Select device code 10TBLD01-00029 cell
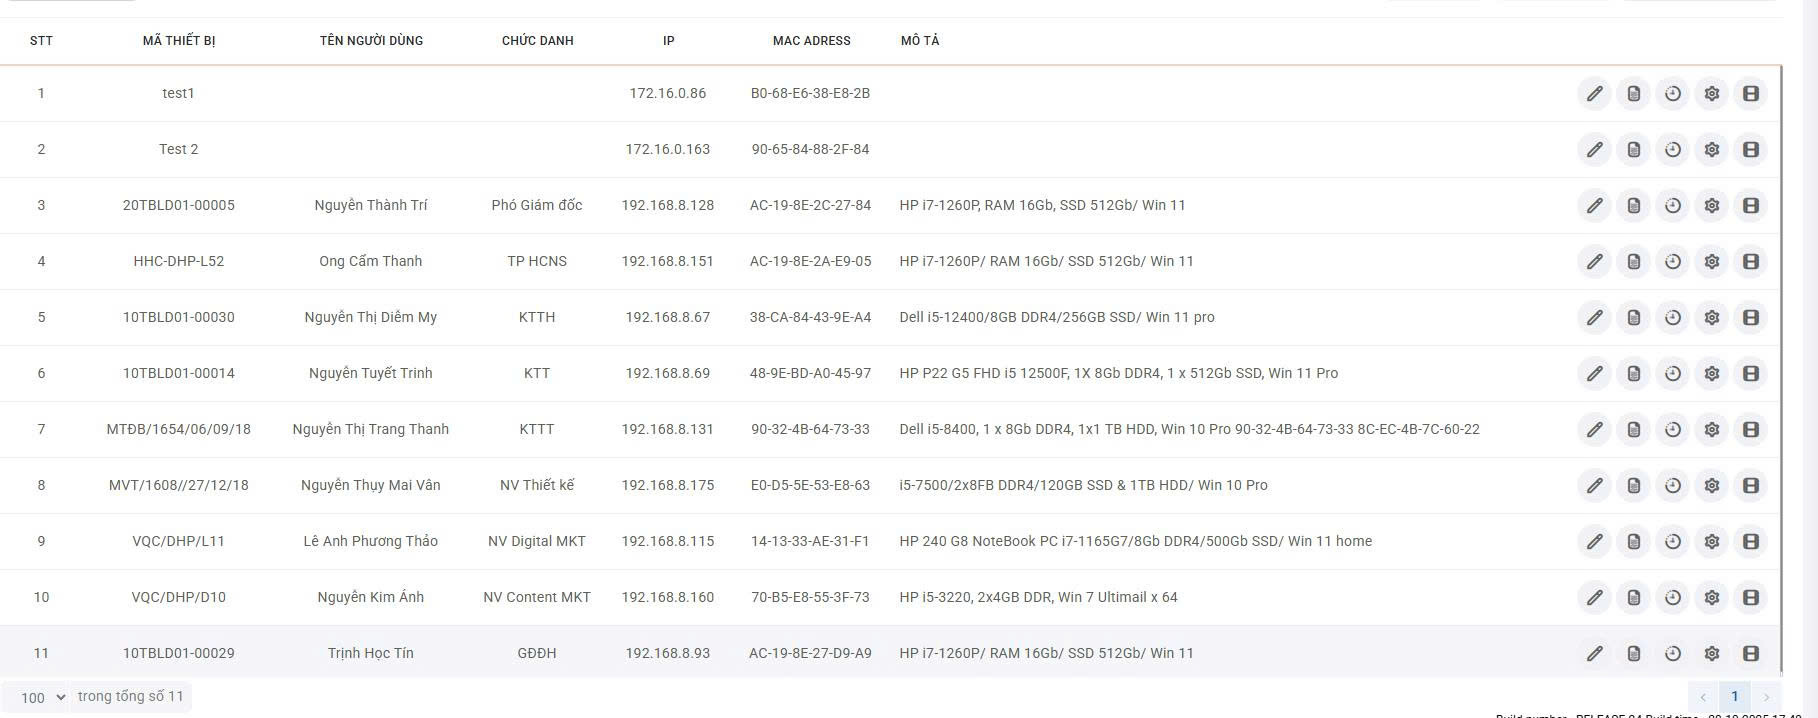 click(179, 653)
